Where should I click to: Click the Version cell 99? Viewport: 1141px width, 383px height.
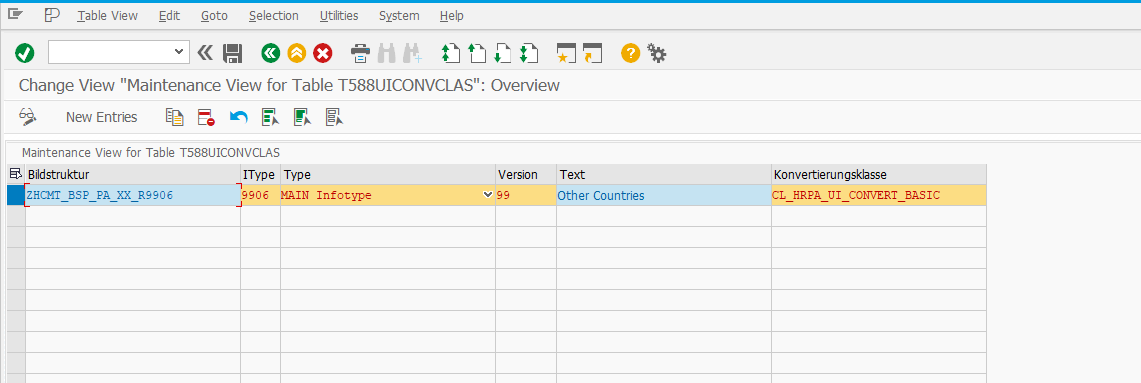tap(526, 195)
